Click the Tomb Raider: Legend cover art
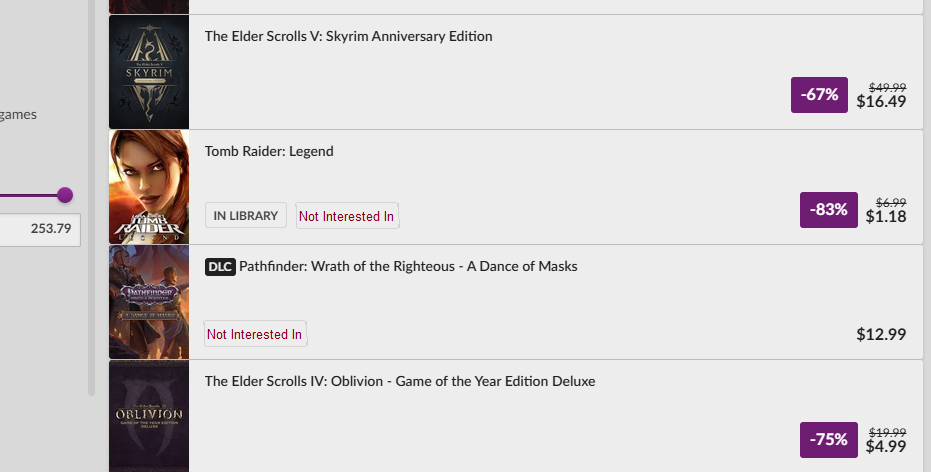The width and height of the screenshot is (931, 472). (x=149, y=187)
